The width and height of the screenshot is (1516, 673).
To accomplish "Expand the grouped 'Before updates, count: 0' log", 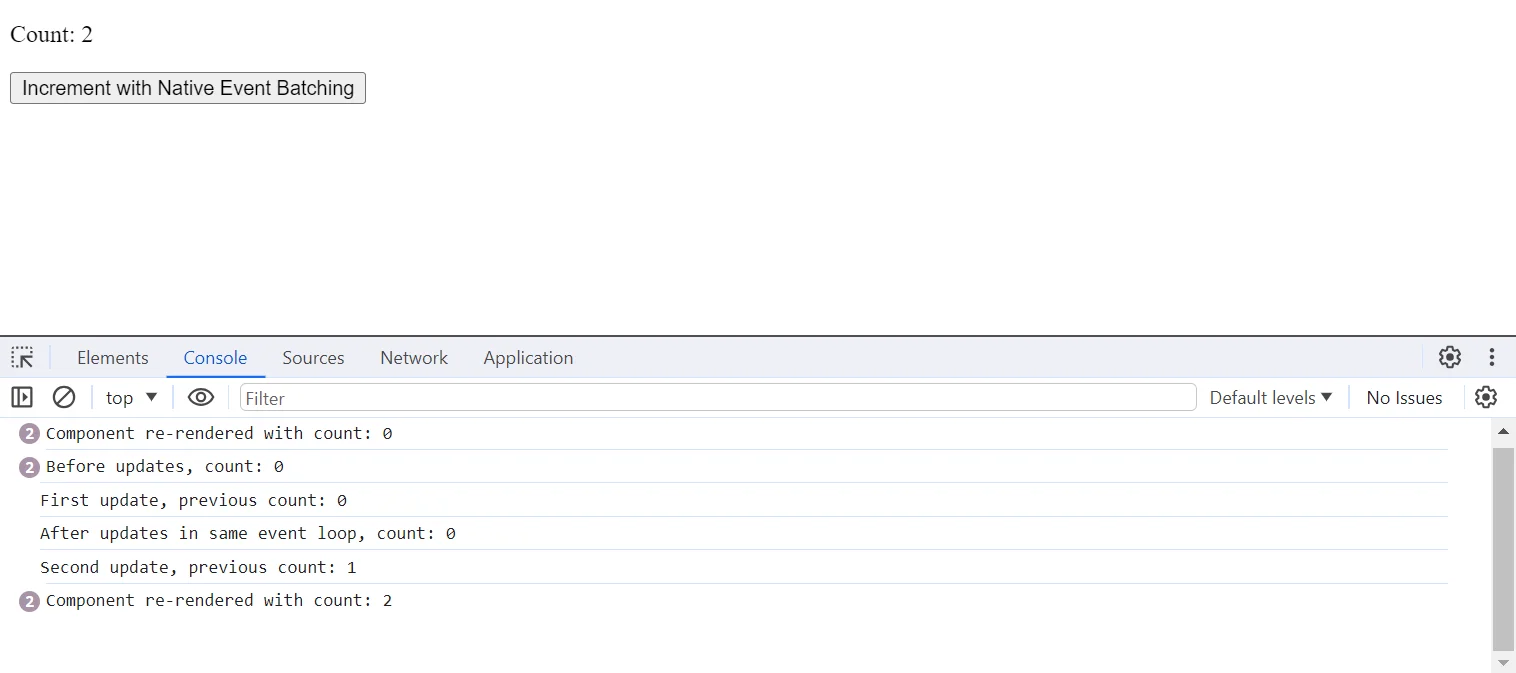I will point(28,467).
